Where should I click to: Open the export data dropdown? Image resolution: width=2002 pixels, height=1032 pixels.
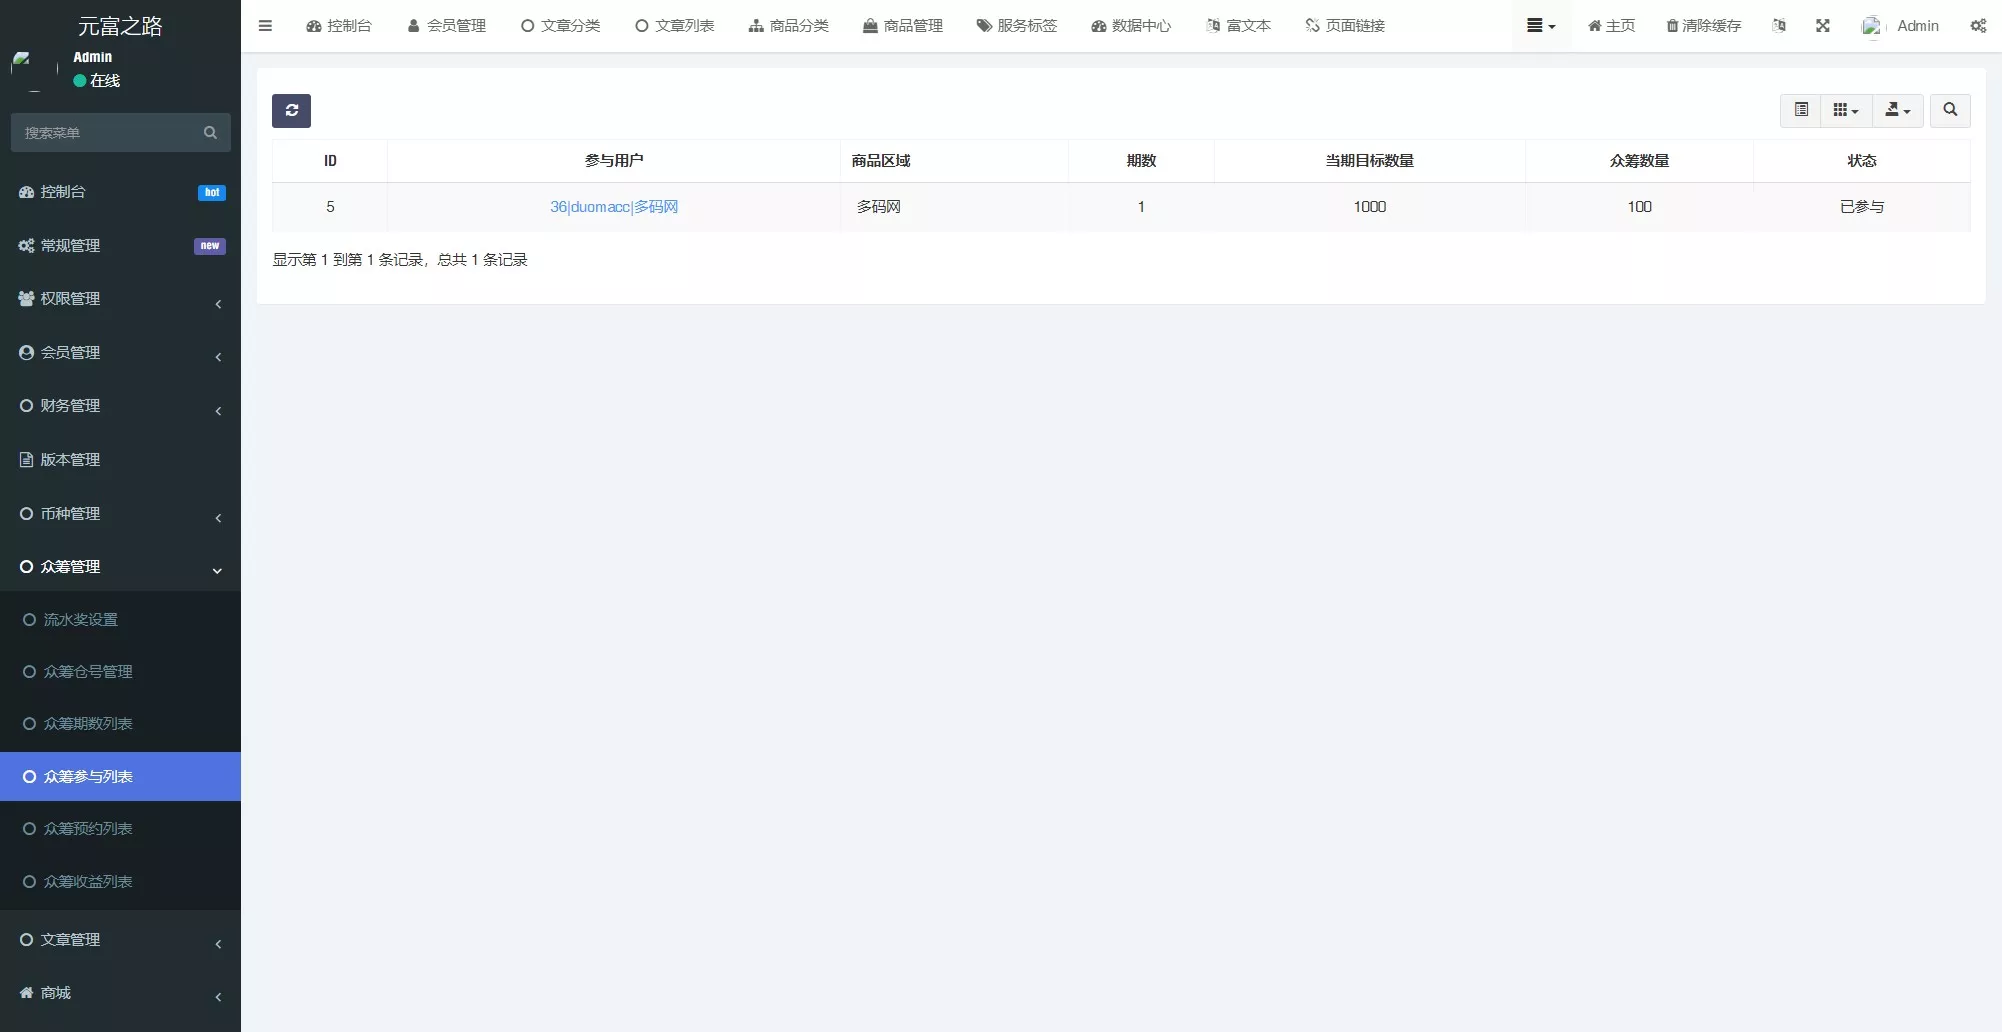1897,110
